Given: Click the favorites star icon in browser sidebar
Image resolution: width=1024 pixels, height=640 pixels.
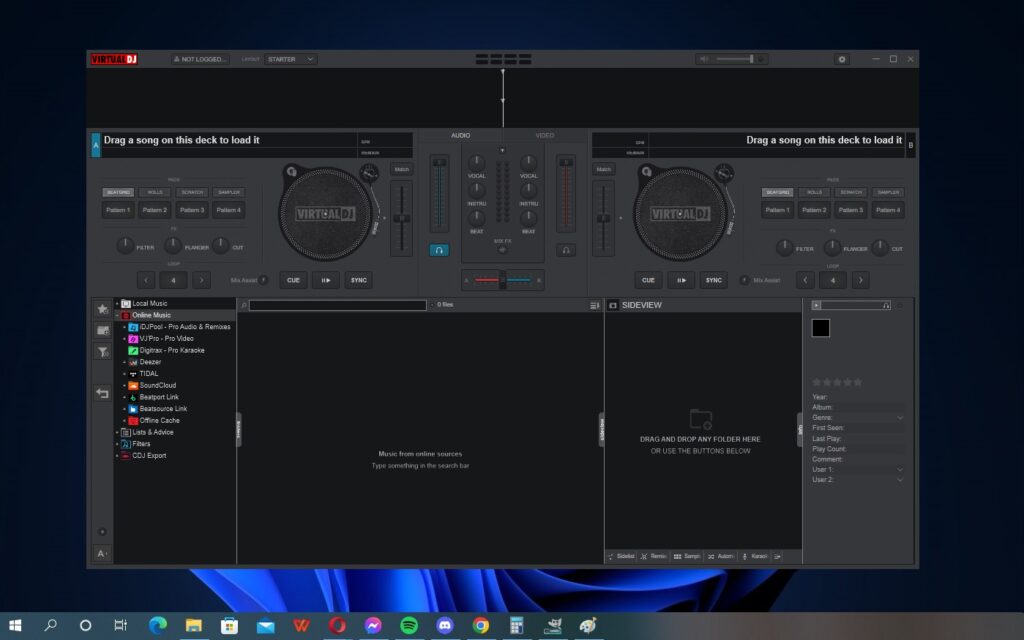Looking at the screenshot, I should tap(103, 309).
